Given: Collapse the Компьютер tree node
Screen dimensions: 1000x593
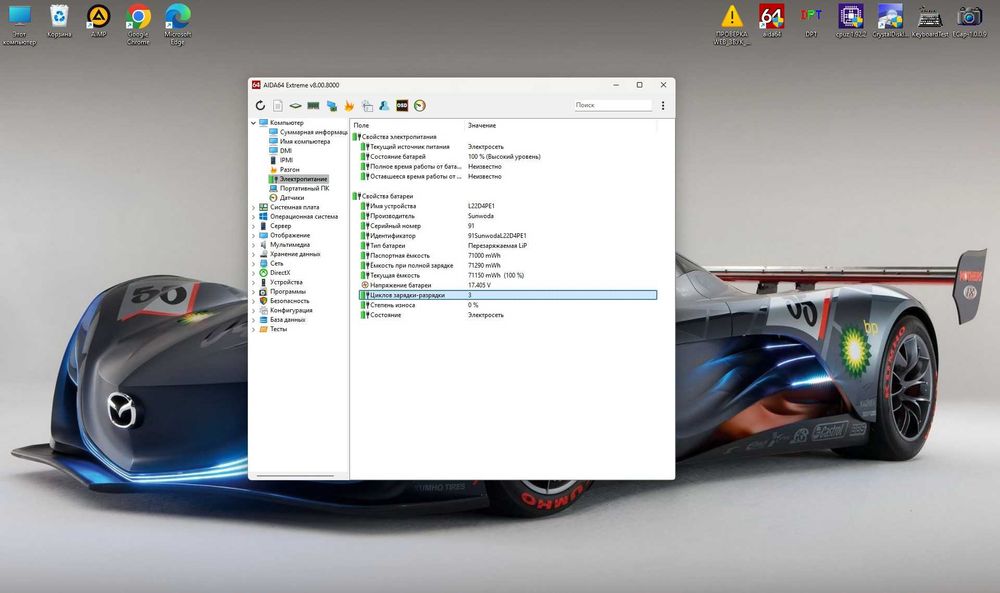Looking at the screenshot, I should pos(253,123).
